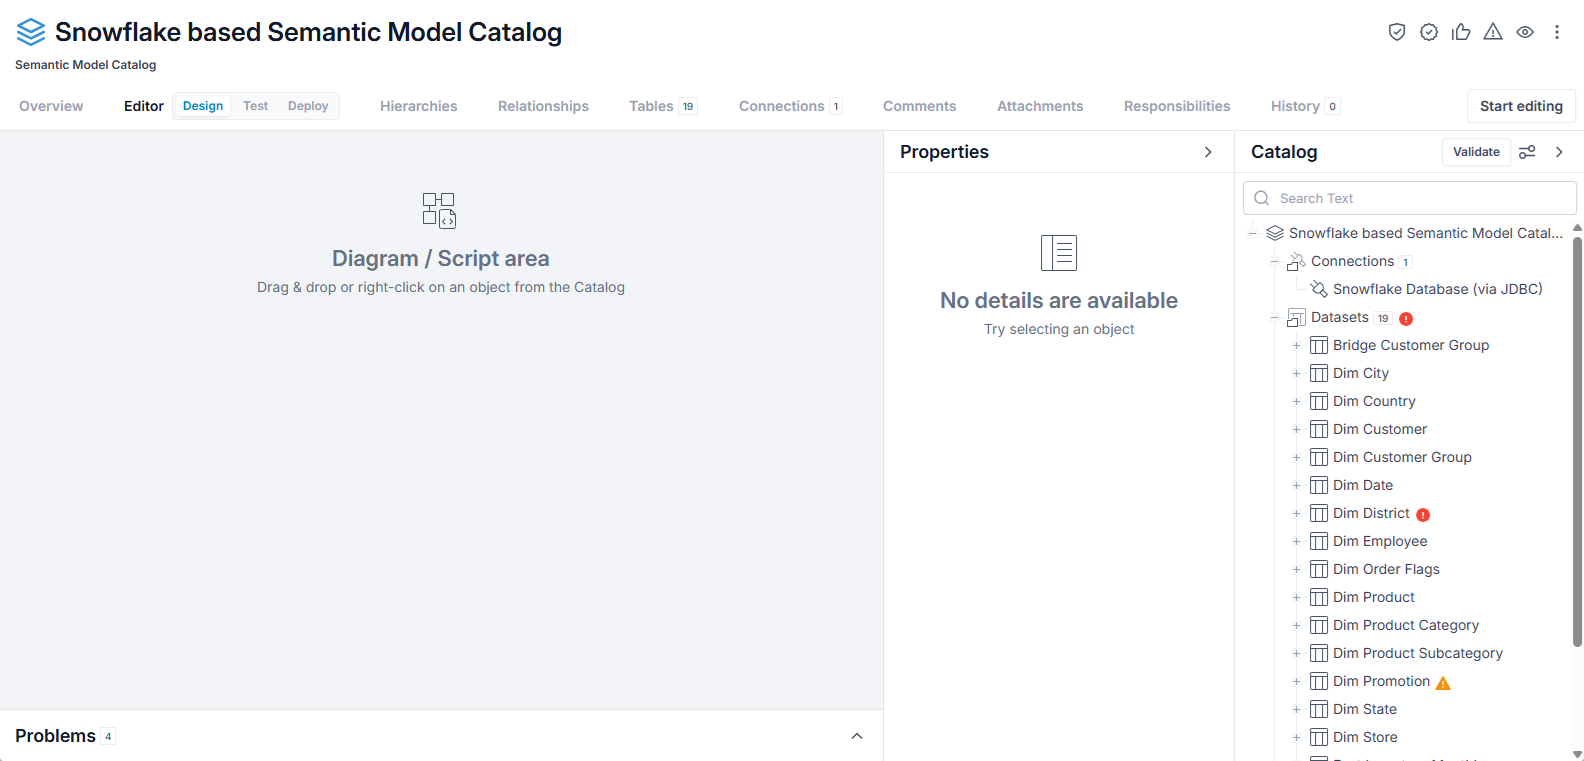Open the Connections tab

coord(790,106)
